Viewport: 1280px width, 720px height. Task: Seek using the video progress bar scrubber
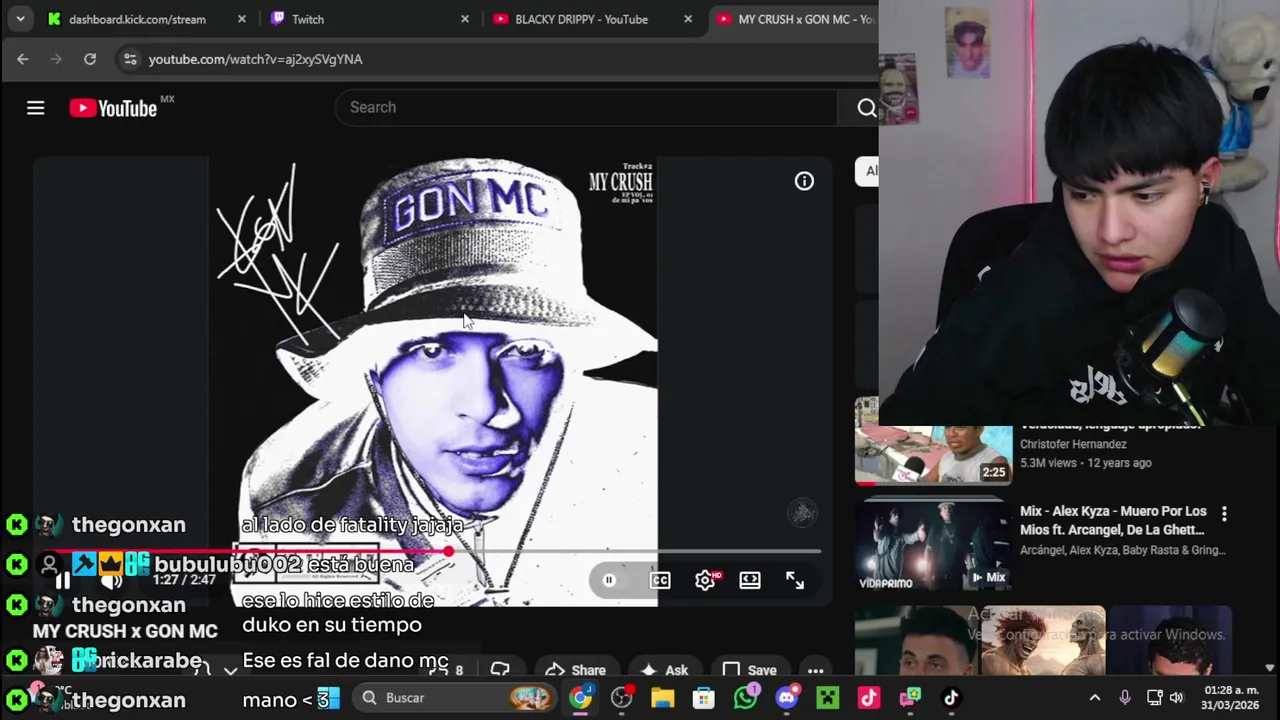pyautogui.click(x=448, y=551)
